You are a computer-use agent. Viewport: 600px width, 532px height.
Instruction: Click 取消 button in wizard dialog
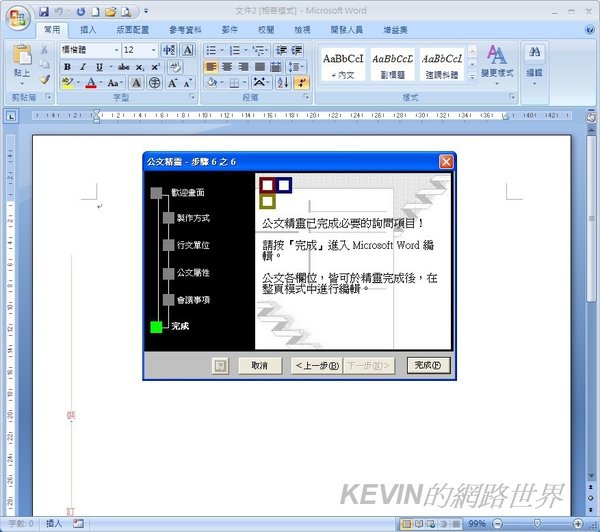pyautogui.click(x=260, y=366)
